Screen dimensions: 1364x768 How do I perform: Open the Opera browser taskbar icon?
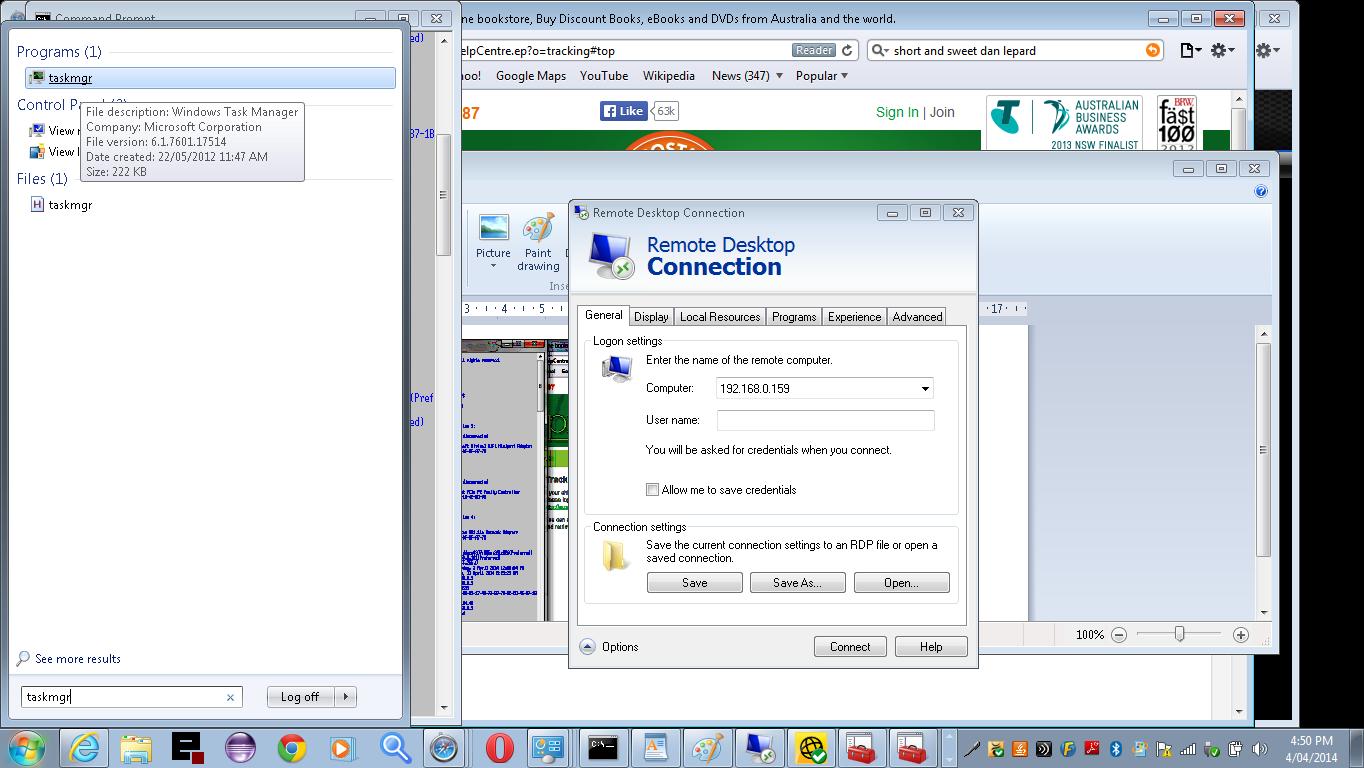pyautogui.click(x=499, y=747)
